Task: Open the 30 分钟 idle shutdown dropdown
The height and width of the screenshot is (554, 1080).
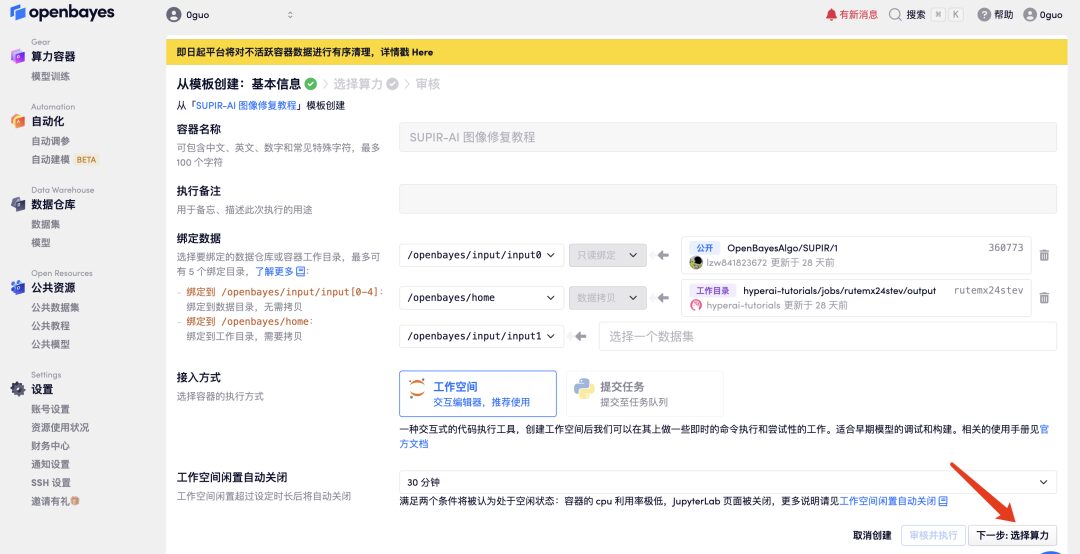Action: pyautogui.click(x=727, y=482)
